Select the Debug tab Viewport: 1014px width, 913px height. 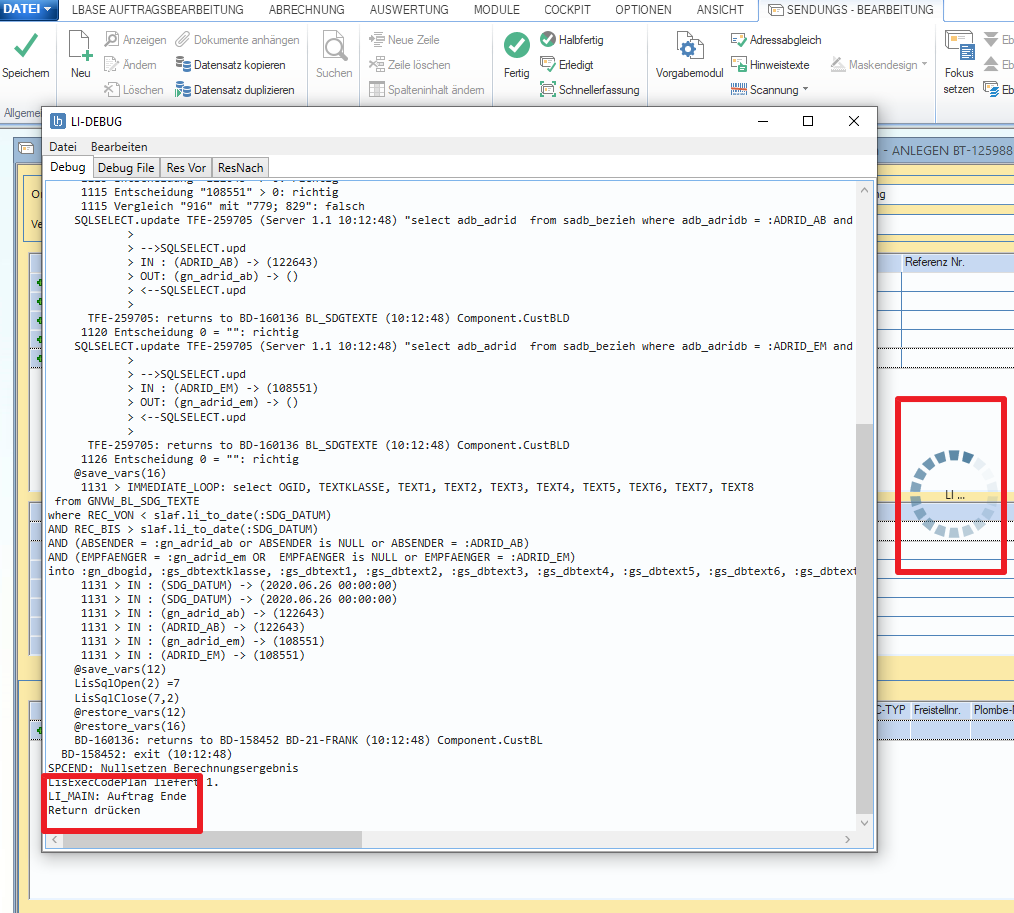[x=67, y=167]
